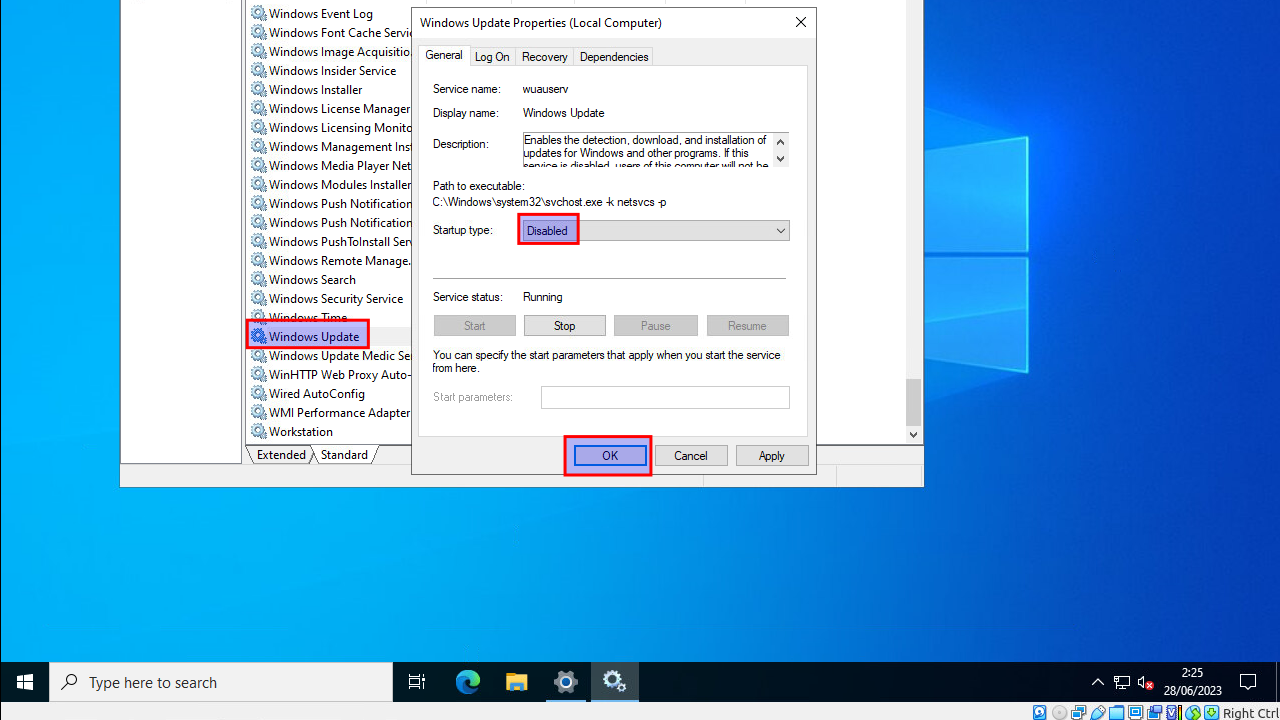Screen dimensions: 1280x720
Task: Click the Apply button
Action: pos(772,456)
